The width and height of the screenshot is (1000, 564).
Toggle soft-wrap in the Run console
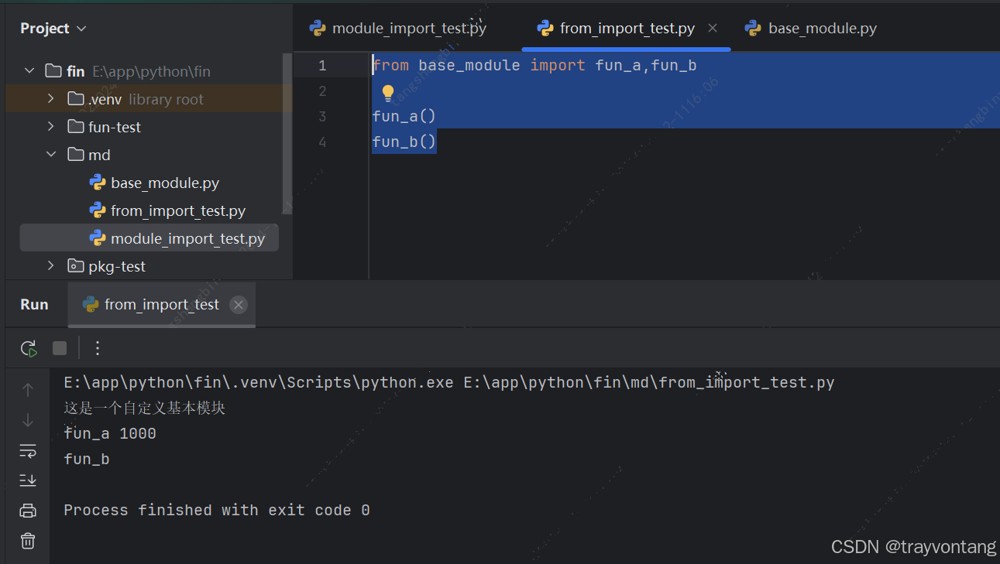[28, 451]
